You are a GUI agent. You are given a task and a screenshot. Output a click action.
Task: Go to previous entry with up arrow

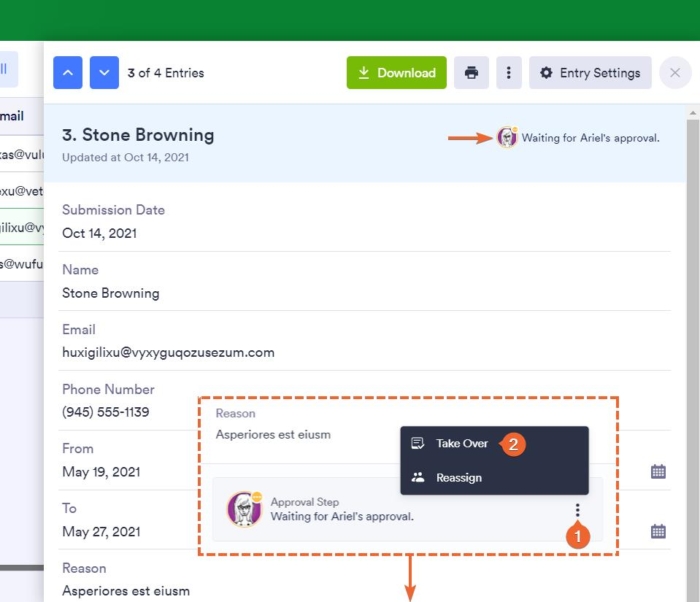(68, 73)
